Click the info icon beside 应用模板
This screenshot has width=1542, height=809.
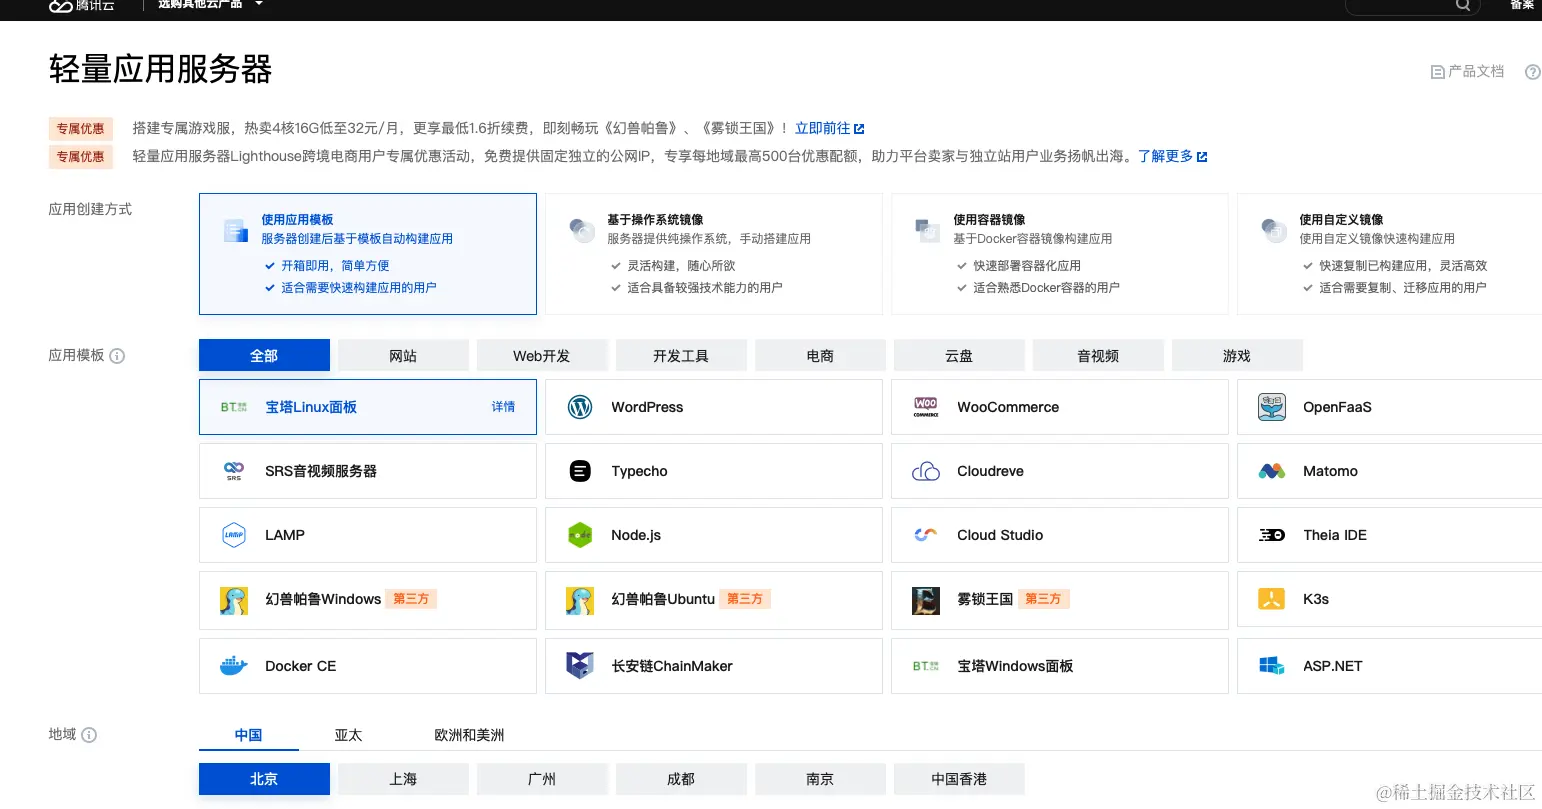click(117, 356)
